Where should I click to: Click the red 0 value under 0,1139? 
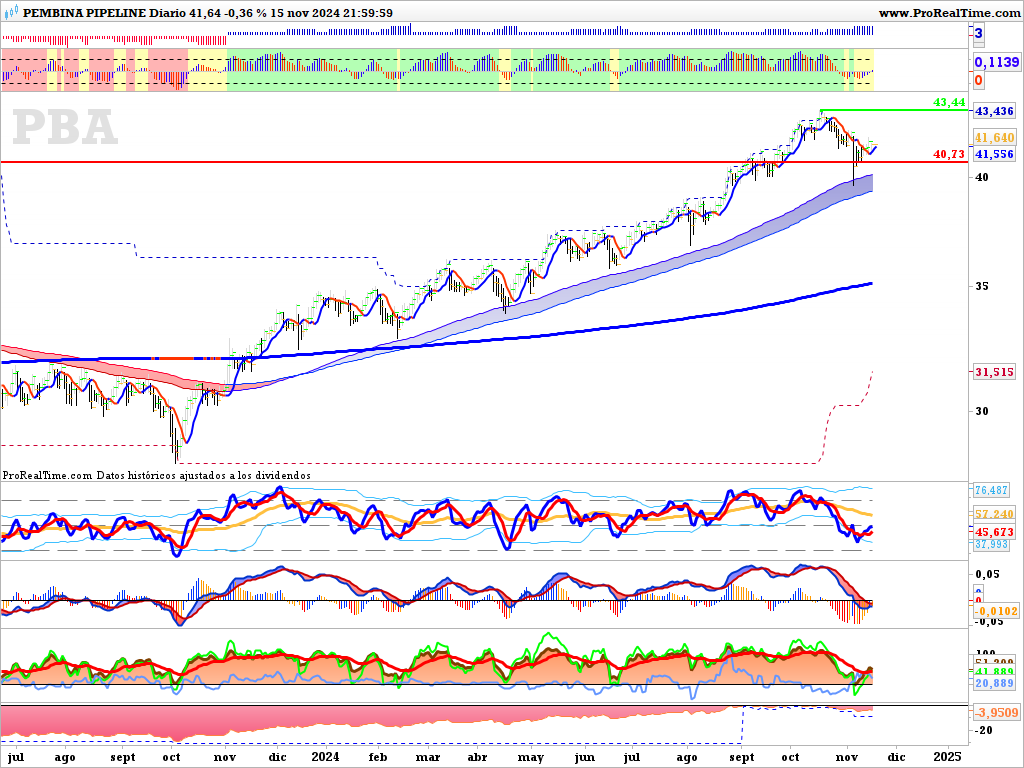click(x=978, y=81)
